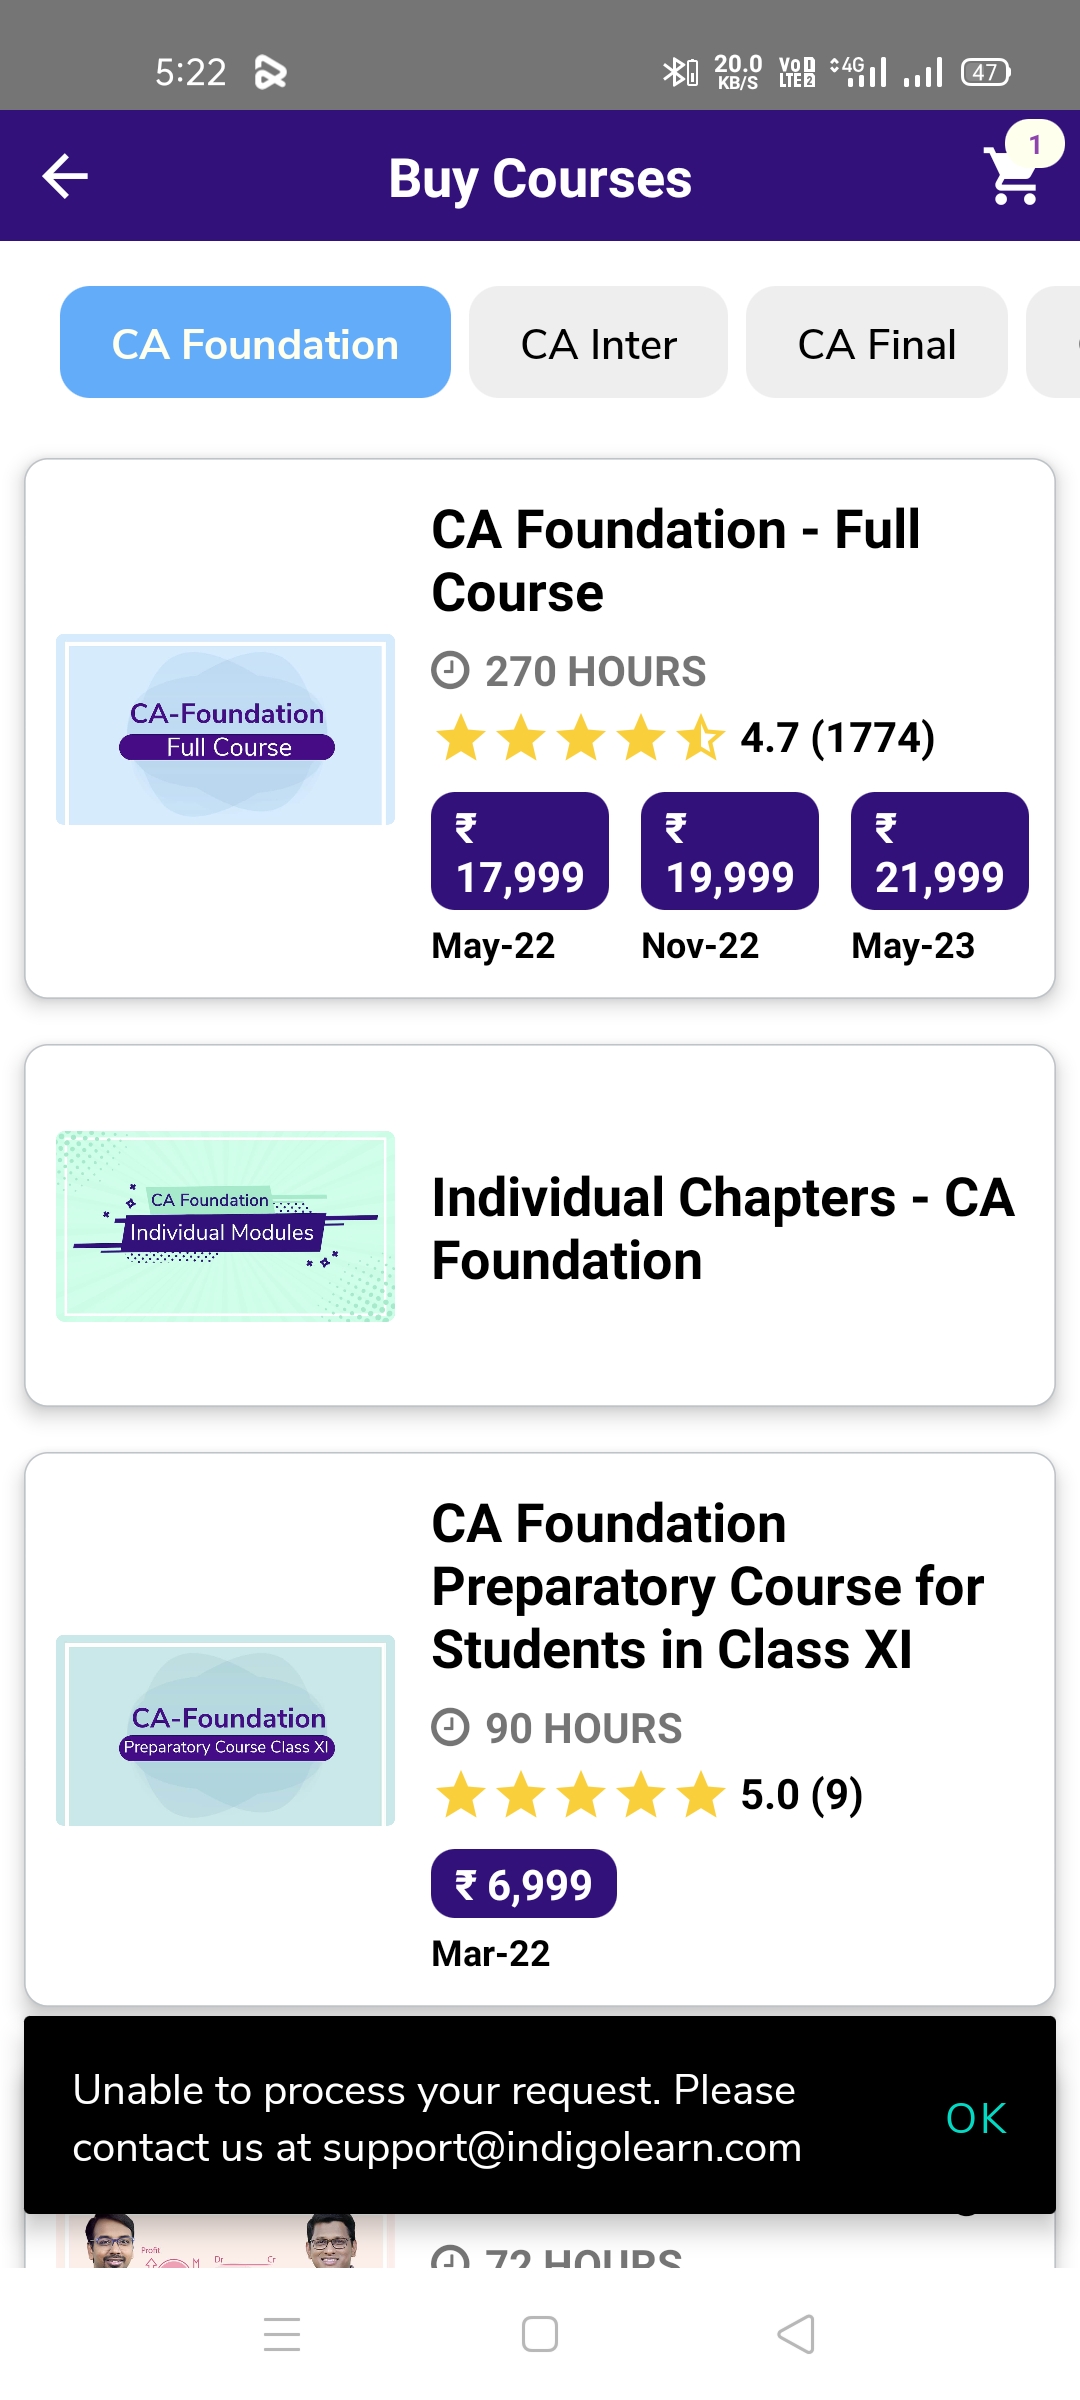The image size is (1080, 2400).
Task: Tap star rating of CA Foundation Full Course
Action: (580, 738)
